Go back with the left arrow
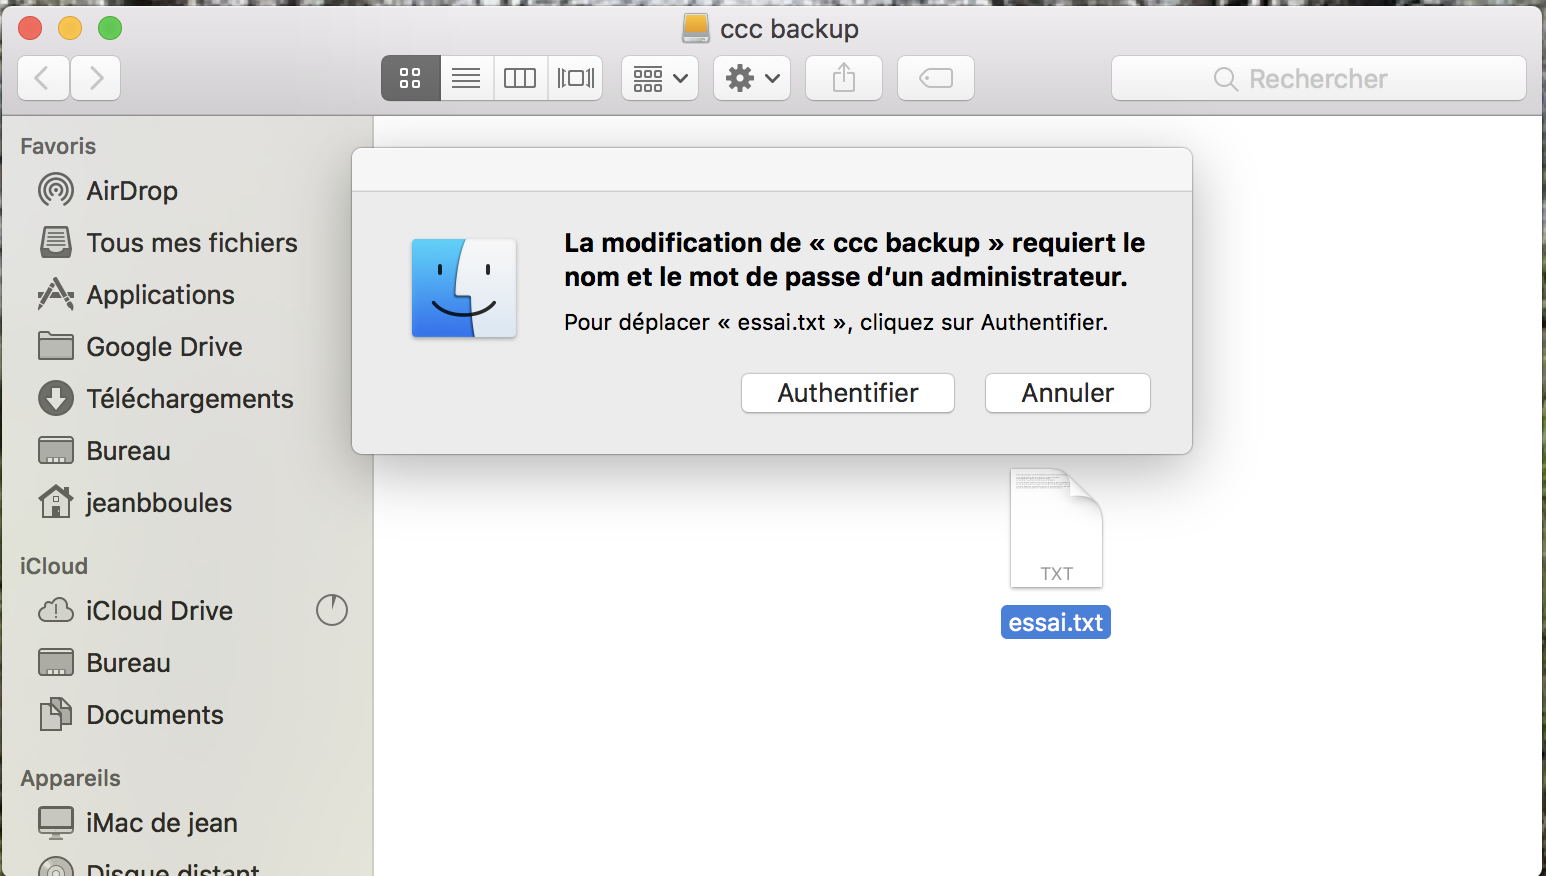Screen dimensions: 1546x876 pyautogui.click(x=43, y=78)
